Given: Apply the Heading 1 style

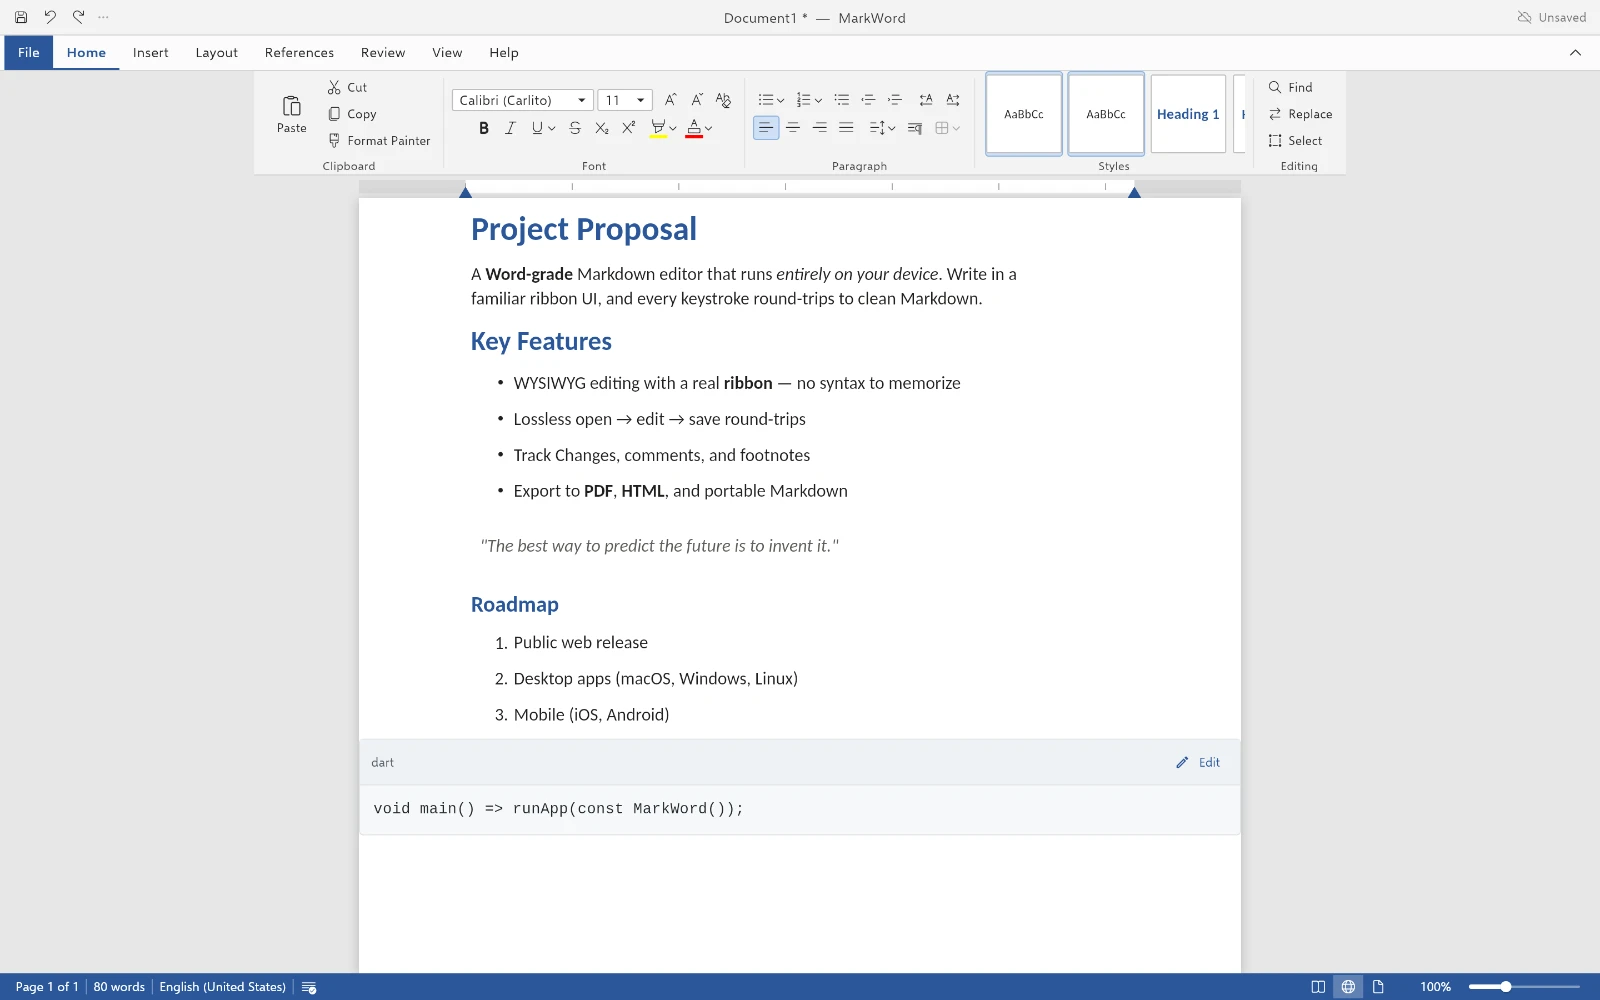Looking at the screenshot, I should pyautogui.click(x=1188, y=114).
